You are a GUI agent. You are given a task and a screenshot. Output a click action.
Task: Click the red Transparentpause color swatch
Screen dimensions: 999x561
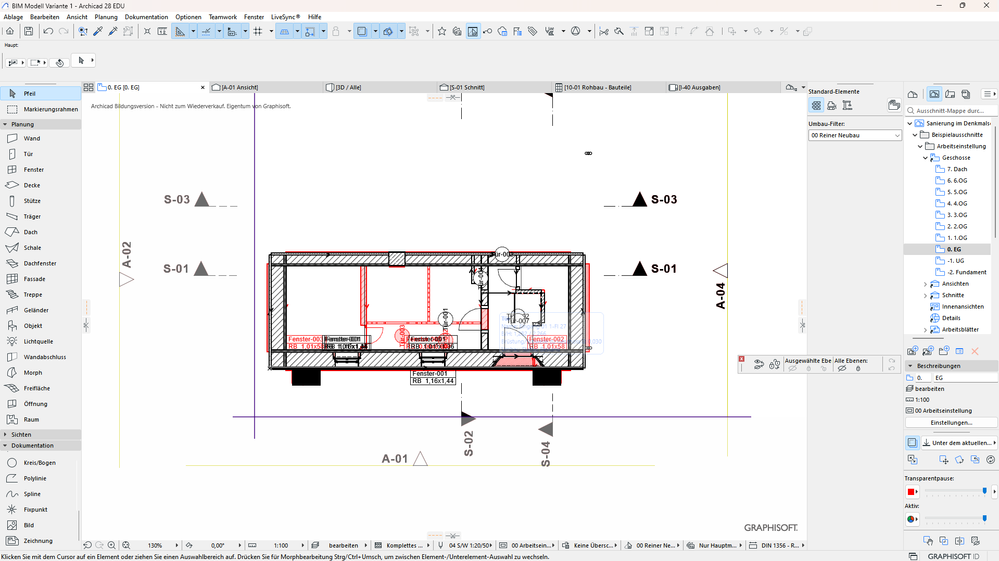point(912,492)
